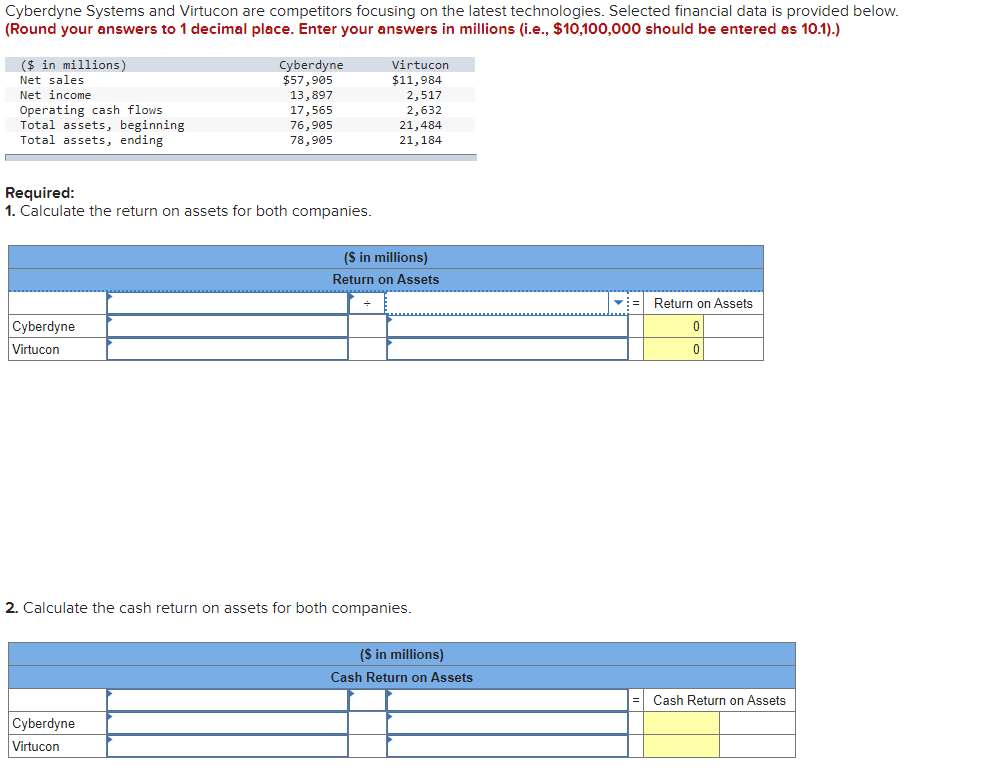This screenshot has width=986, height=780.
Task: Click the horizontal scrollbar under the data table
Action: click(241, 158)
